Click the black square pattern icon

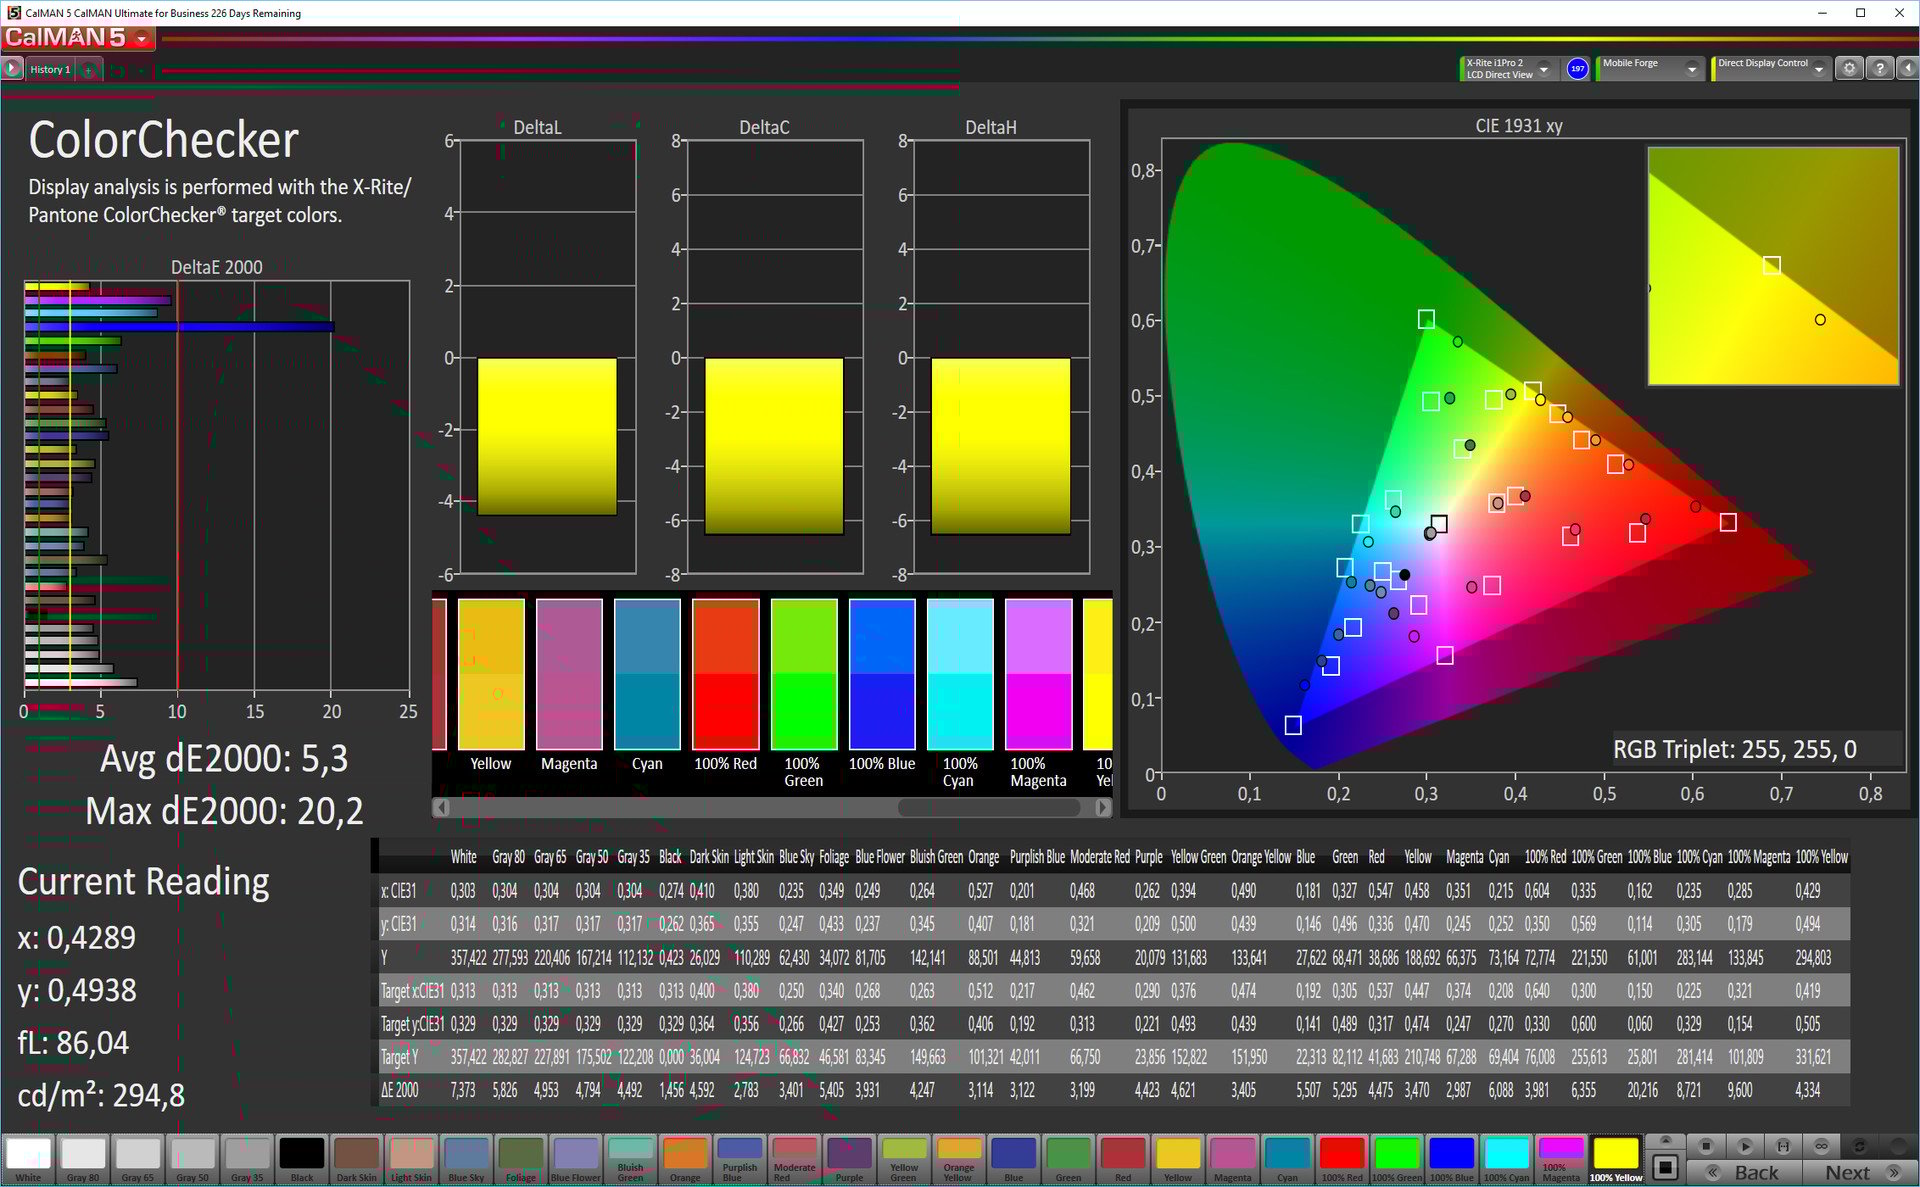pyautogui.click(x=1665, y=1167)
